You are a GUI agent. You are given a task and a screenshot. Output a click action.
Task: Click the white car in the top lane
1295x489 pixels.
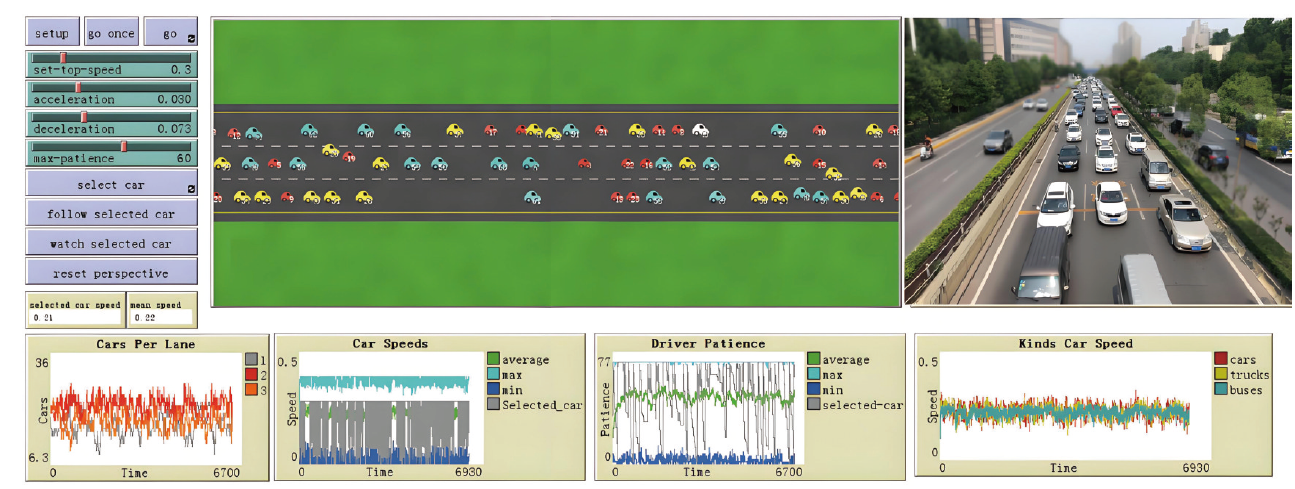click(700, 130)
